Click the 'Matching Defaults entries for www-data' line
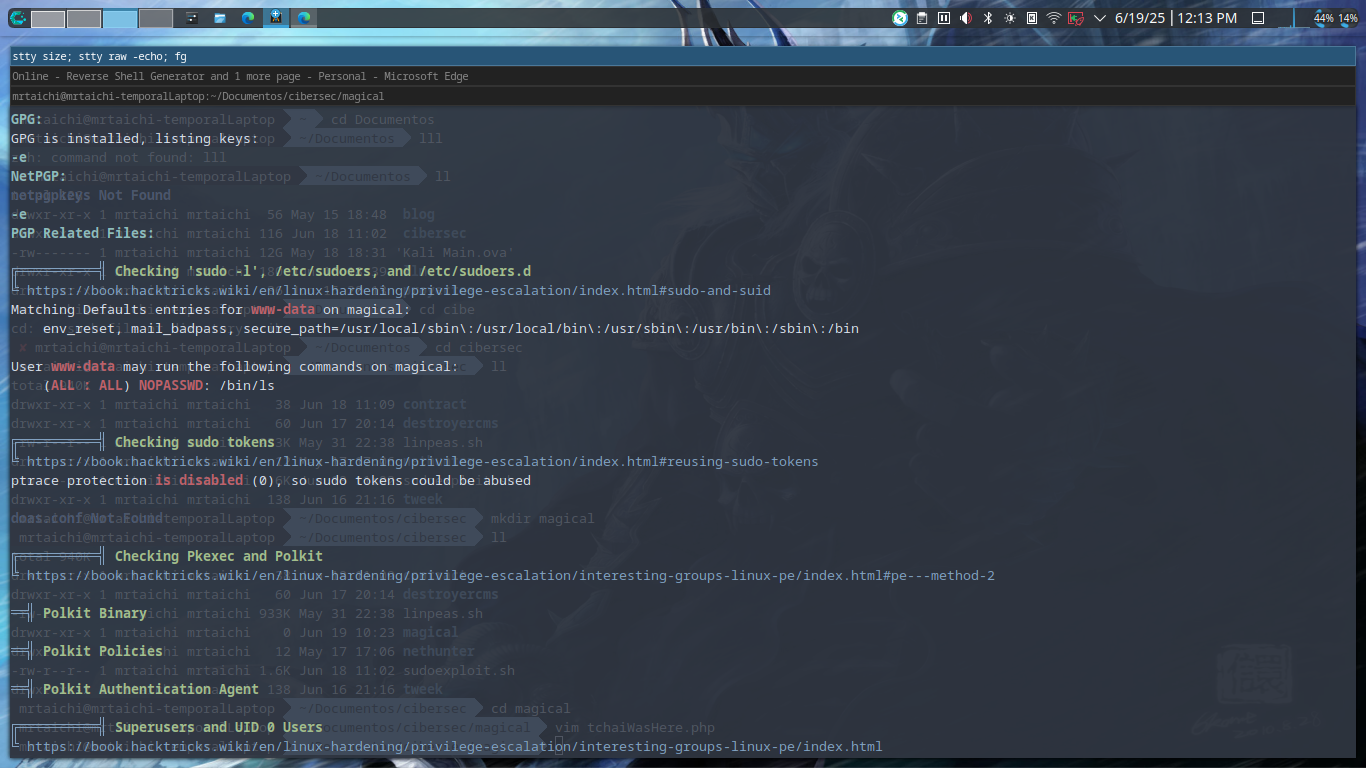This screenshot has width=1366, height=768. [x=211, y=309]
